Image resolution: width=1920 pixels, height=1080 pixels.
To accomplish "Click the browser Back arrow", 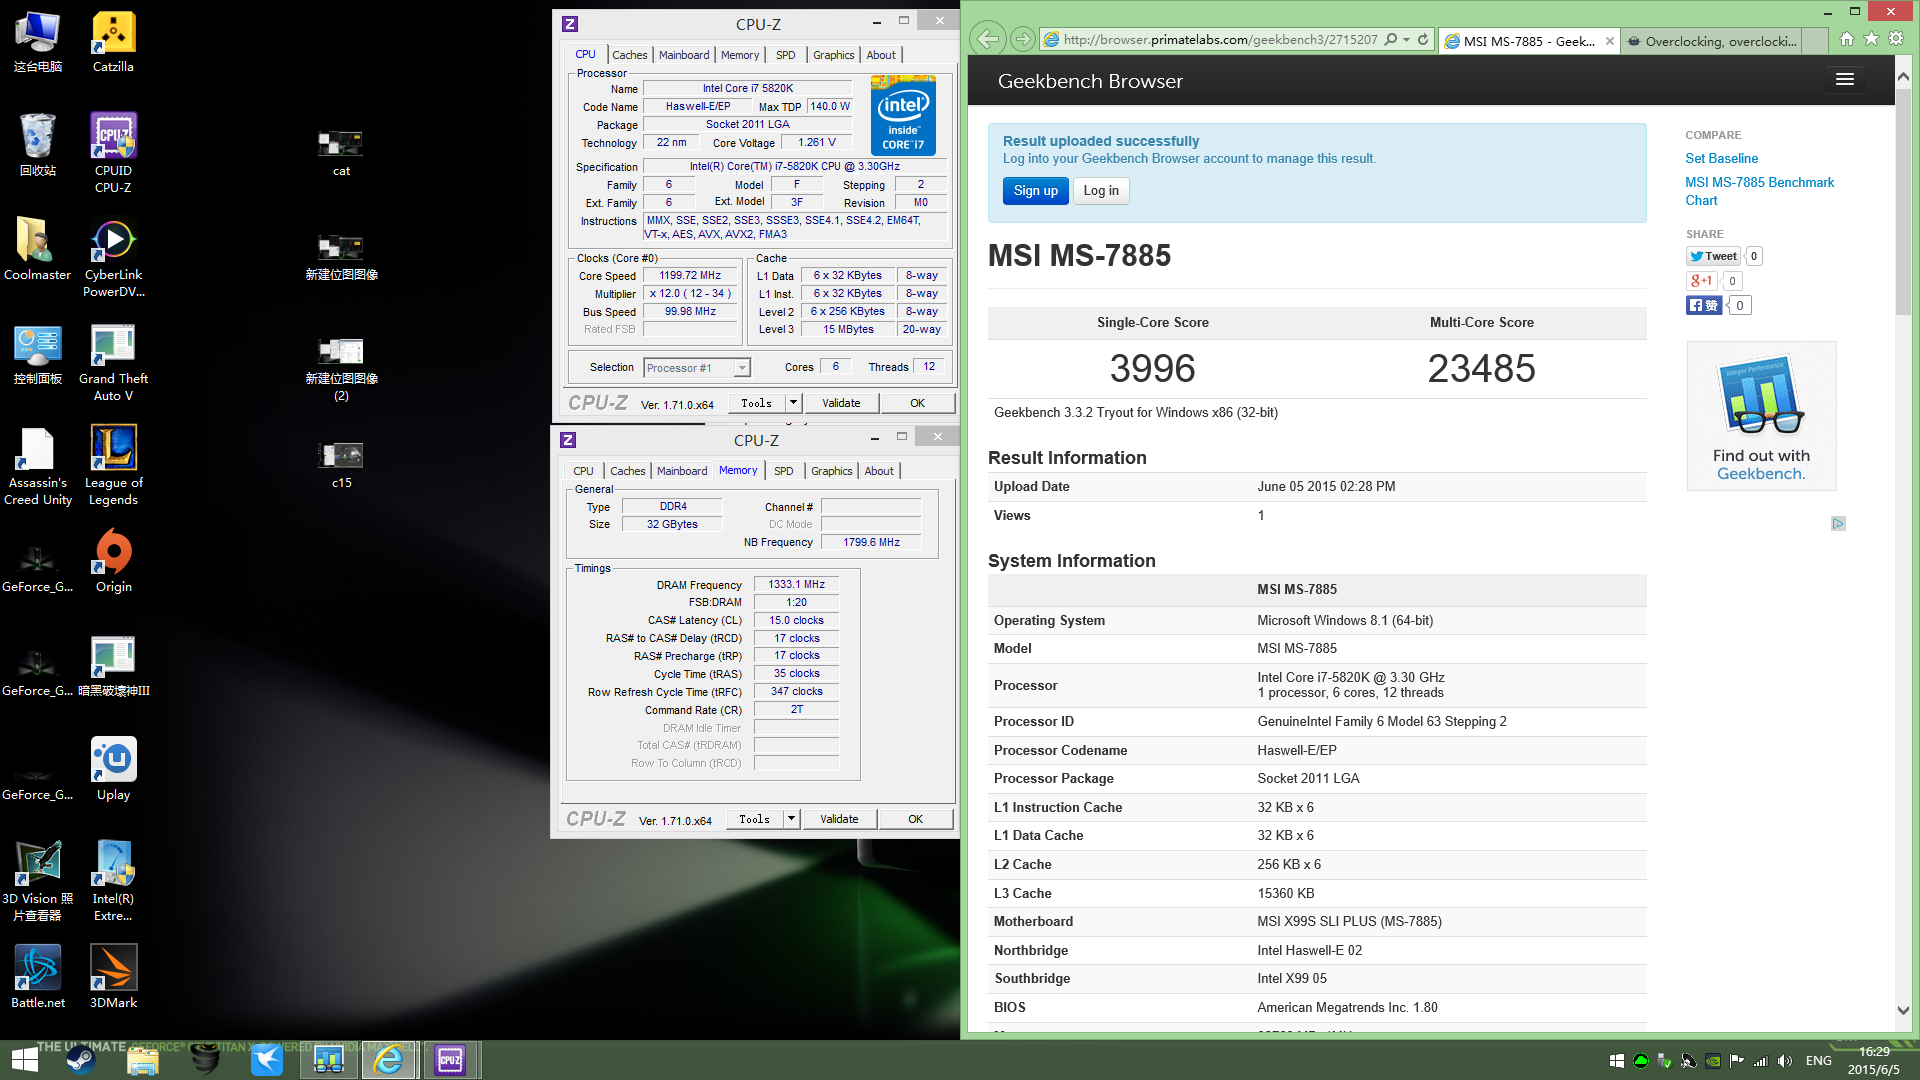I will tap(988, 39).
